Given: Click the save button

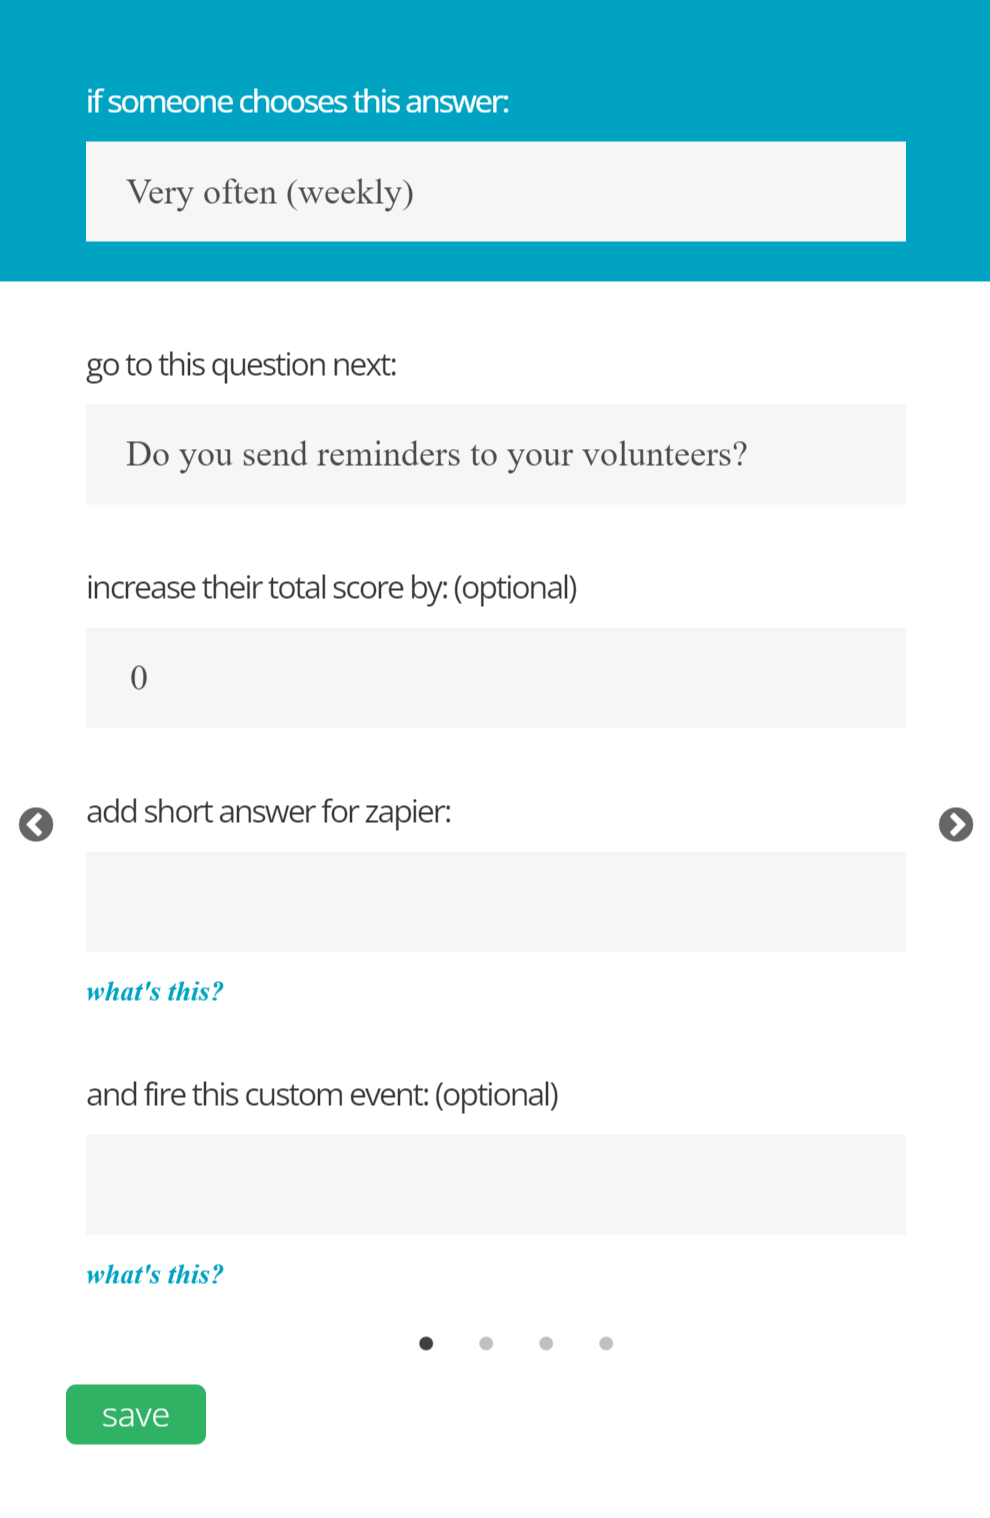Looking at the screenshot, I should pos(135,1414).
